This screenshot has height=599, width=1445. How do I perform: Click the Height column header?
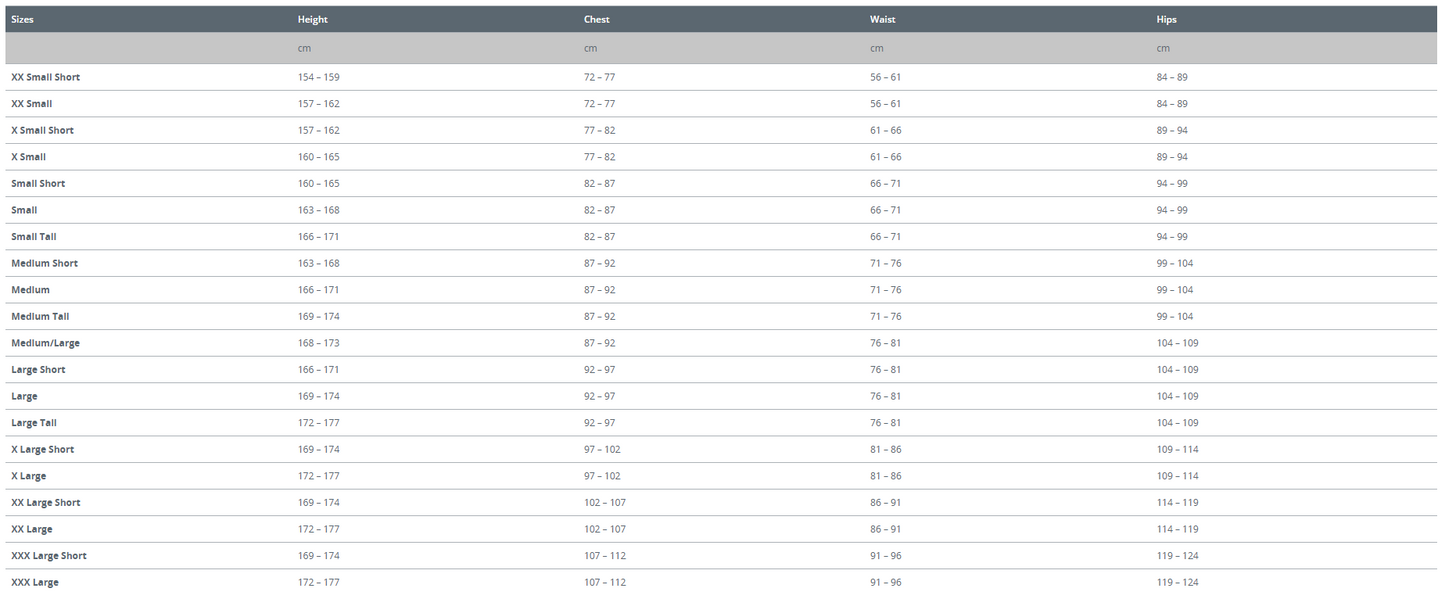click(312, 20)
